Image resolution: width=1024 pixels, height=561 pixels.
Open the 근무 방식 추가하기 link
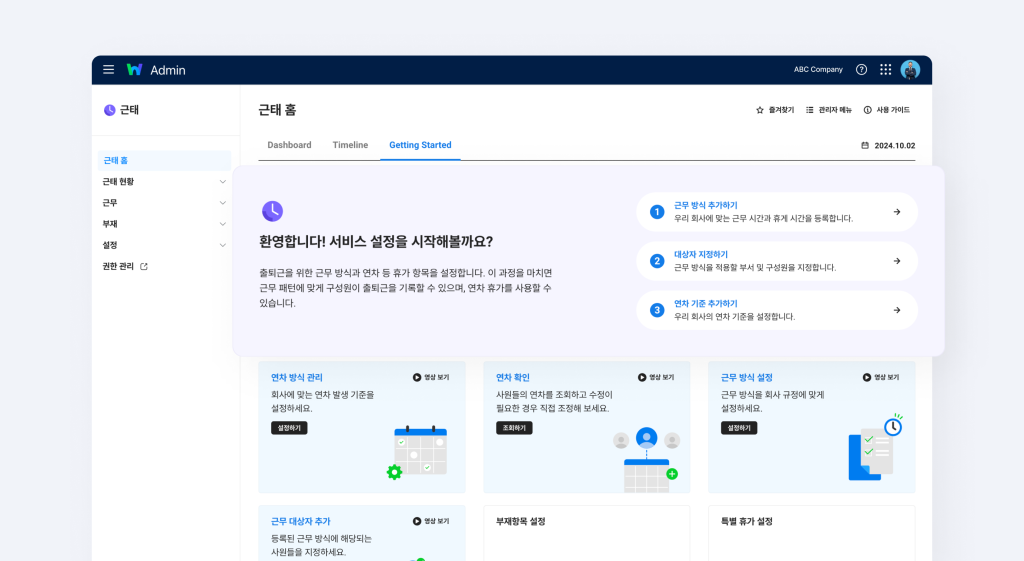[x=705, y=205]
